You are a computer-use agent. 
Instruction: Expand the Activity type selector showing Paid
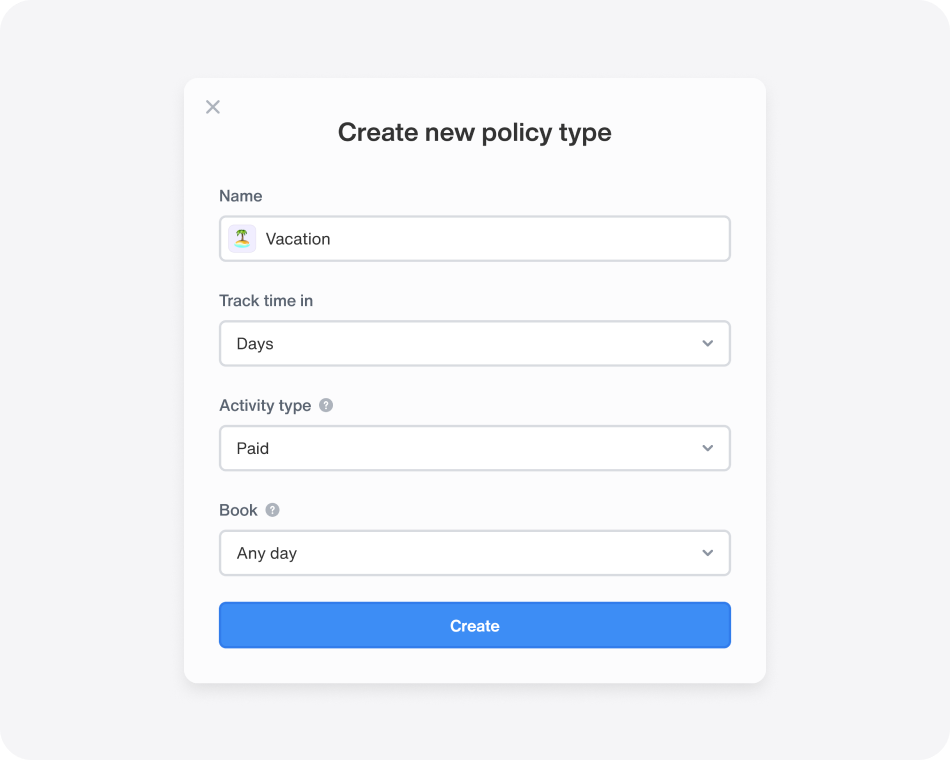(475, 448)
